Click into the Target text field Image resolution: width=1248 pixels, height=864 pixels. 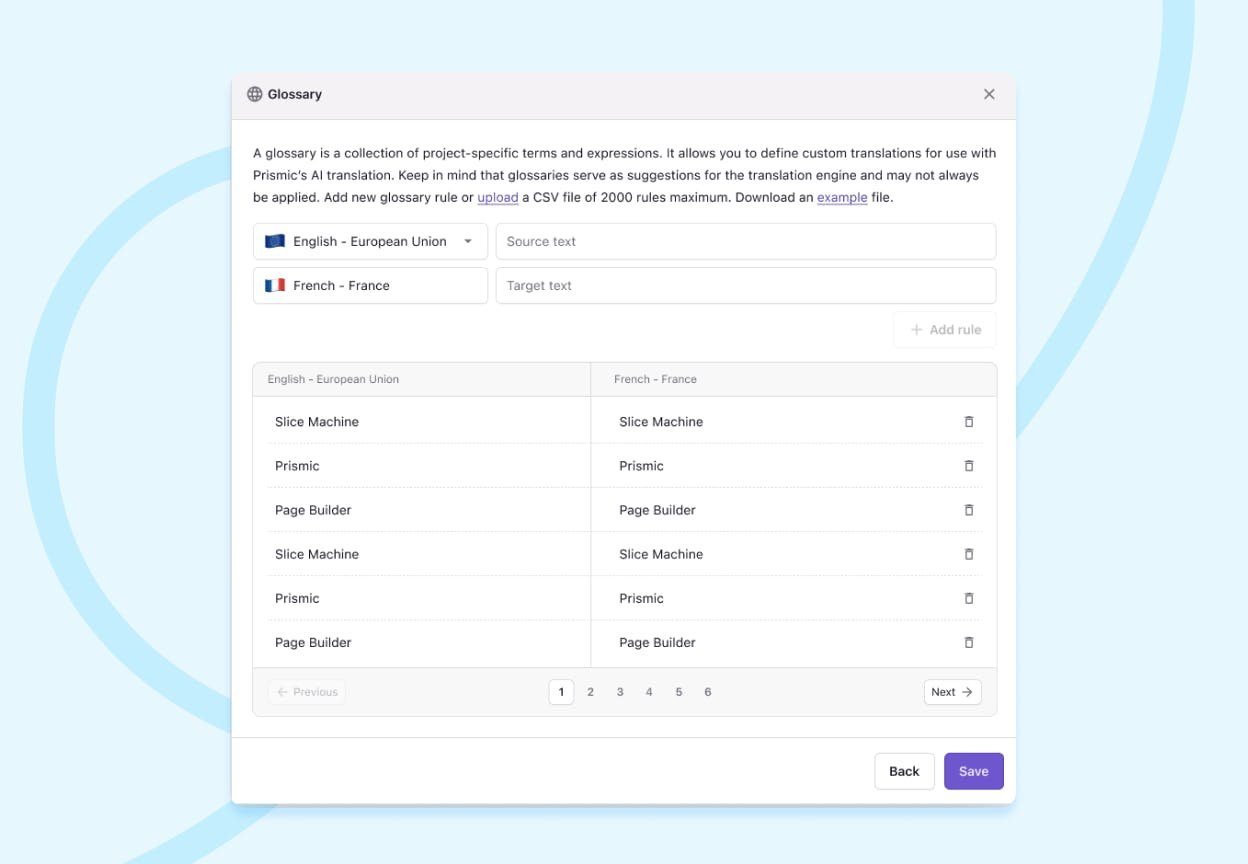745,285
